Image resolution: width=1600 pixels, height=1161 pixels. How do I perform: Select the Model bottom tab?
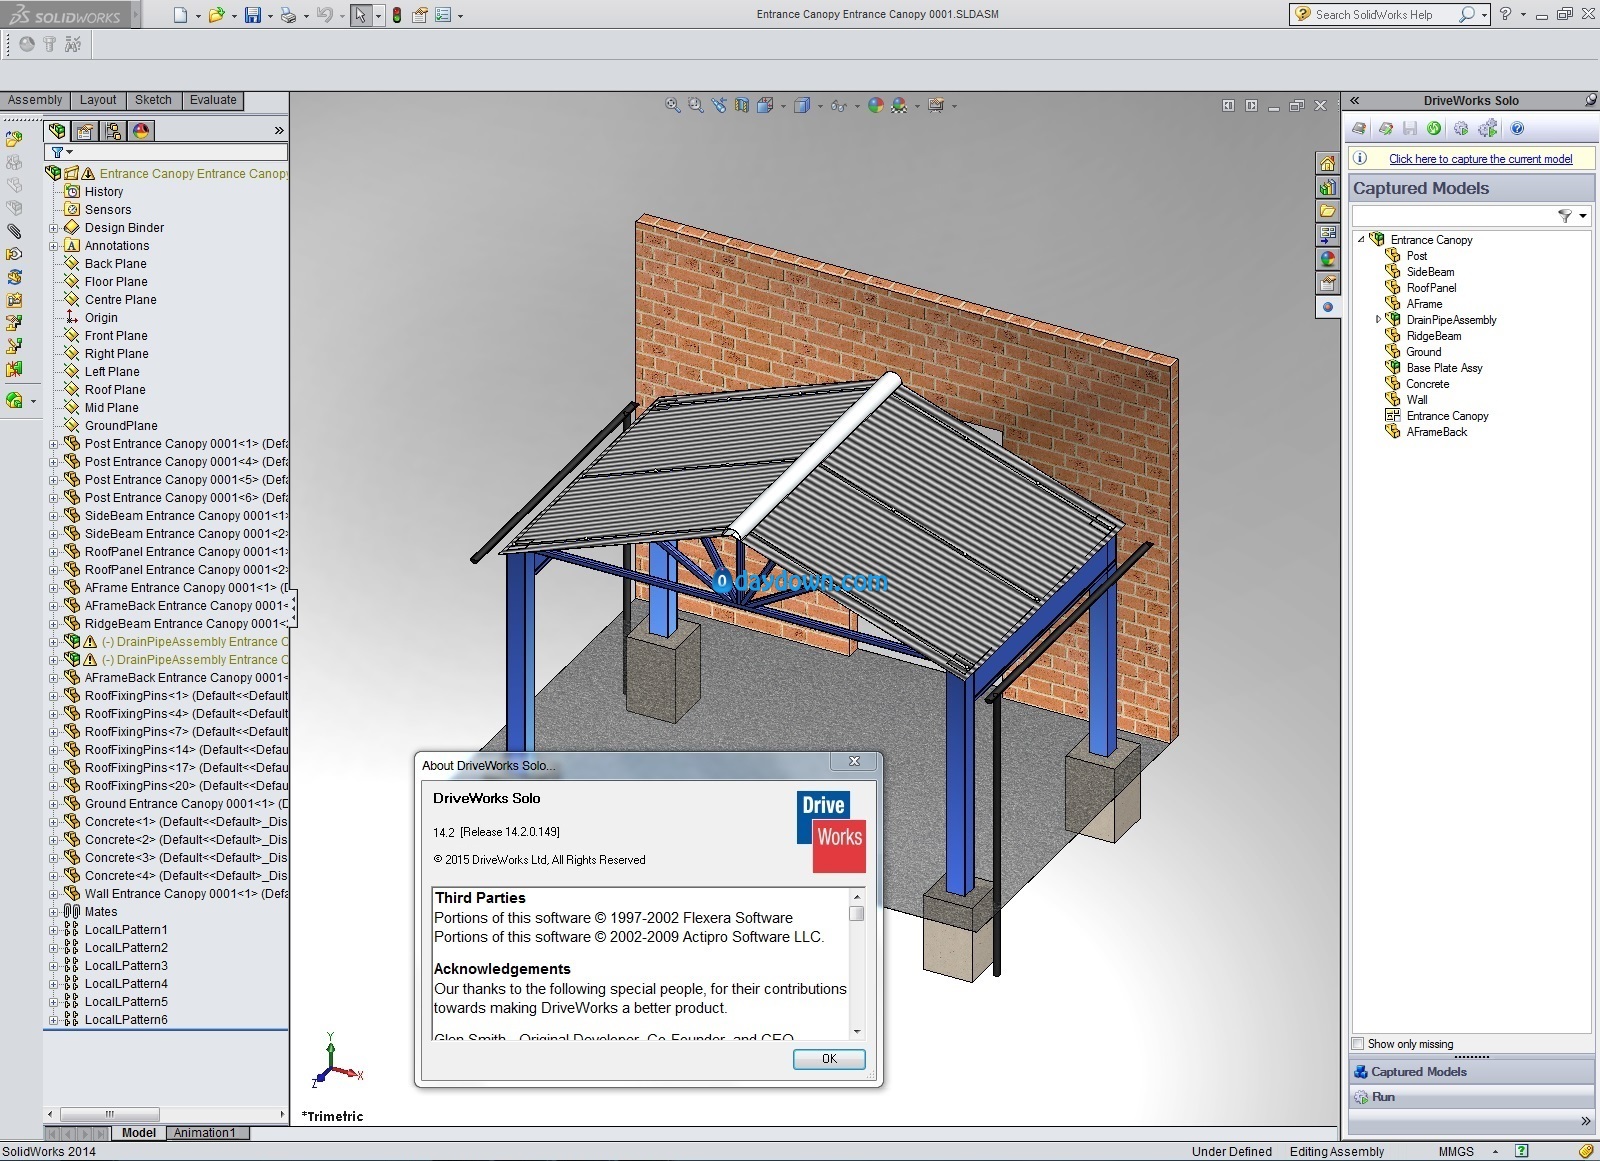tap(139, 1133)
